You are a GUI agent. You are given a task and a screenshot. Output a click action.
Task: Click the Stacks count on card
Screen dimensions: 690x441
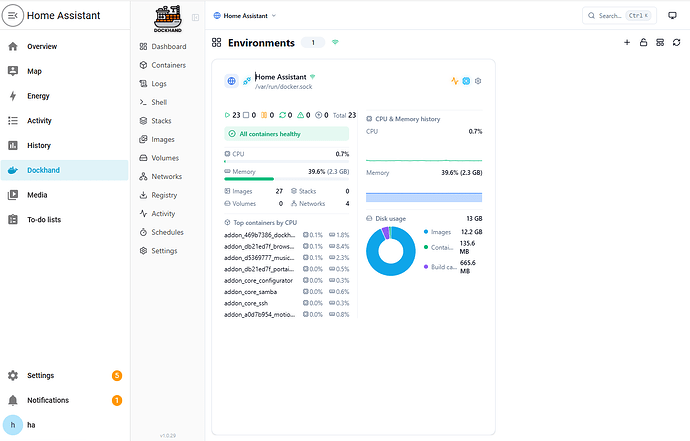(x=347, y=191)
